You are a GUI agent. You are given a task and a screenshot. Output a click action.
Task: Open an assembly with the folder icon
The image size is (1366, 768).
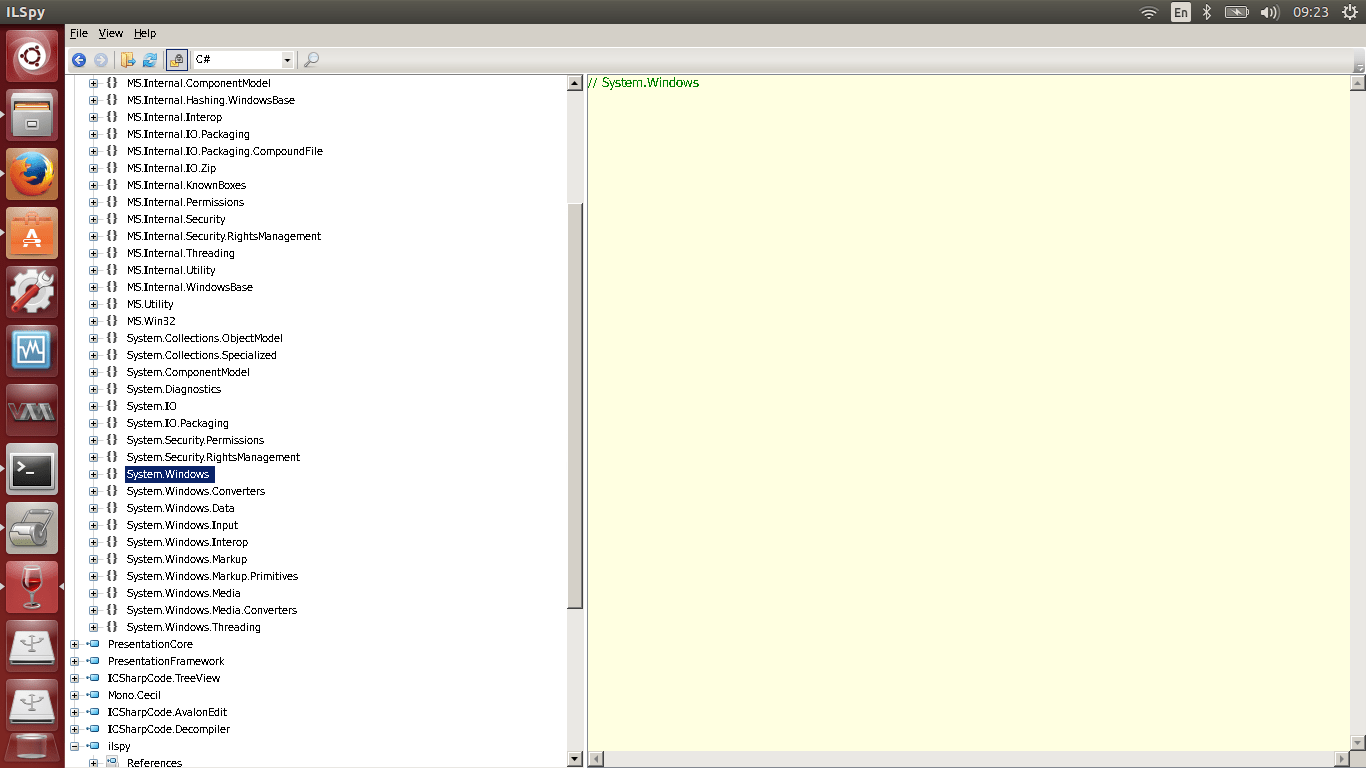(x=128, y=60)
